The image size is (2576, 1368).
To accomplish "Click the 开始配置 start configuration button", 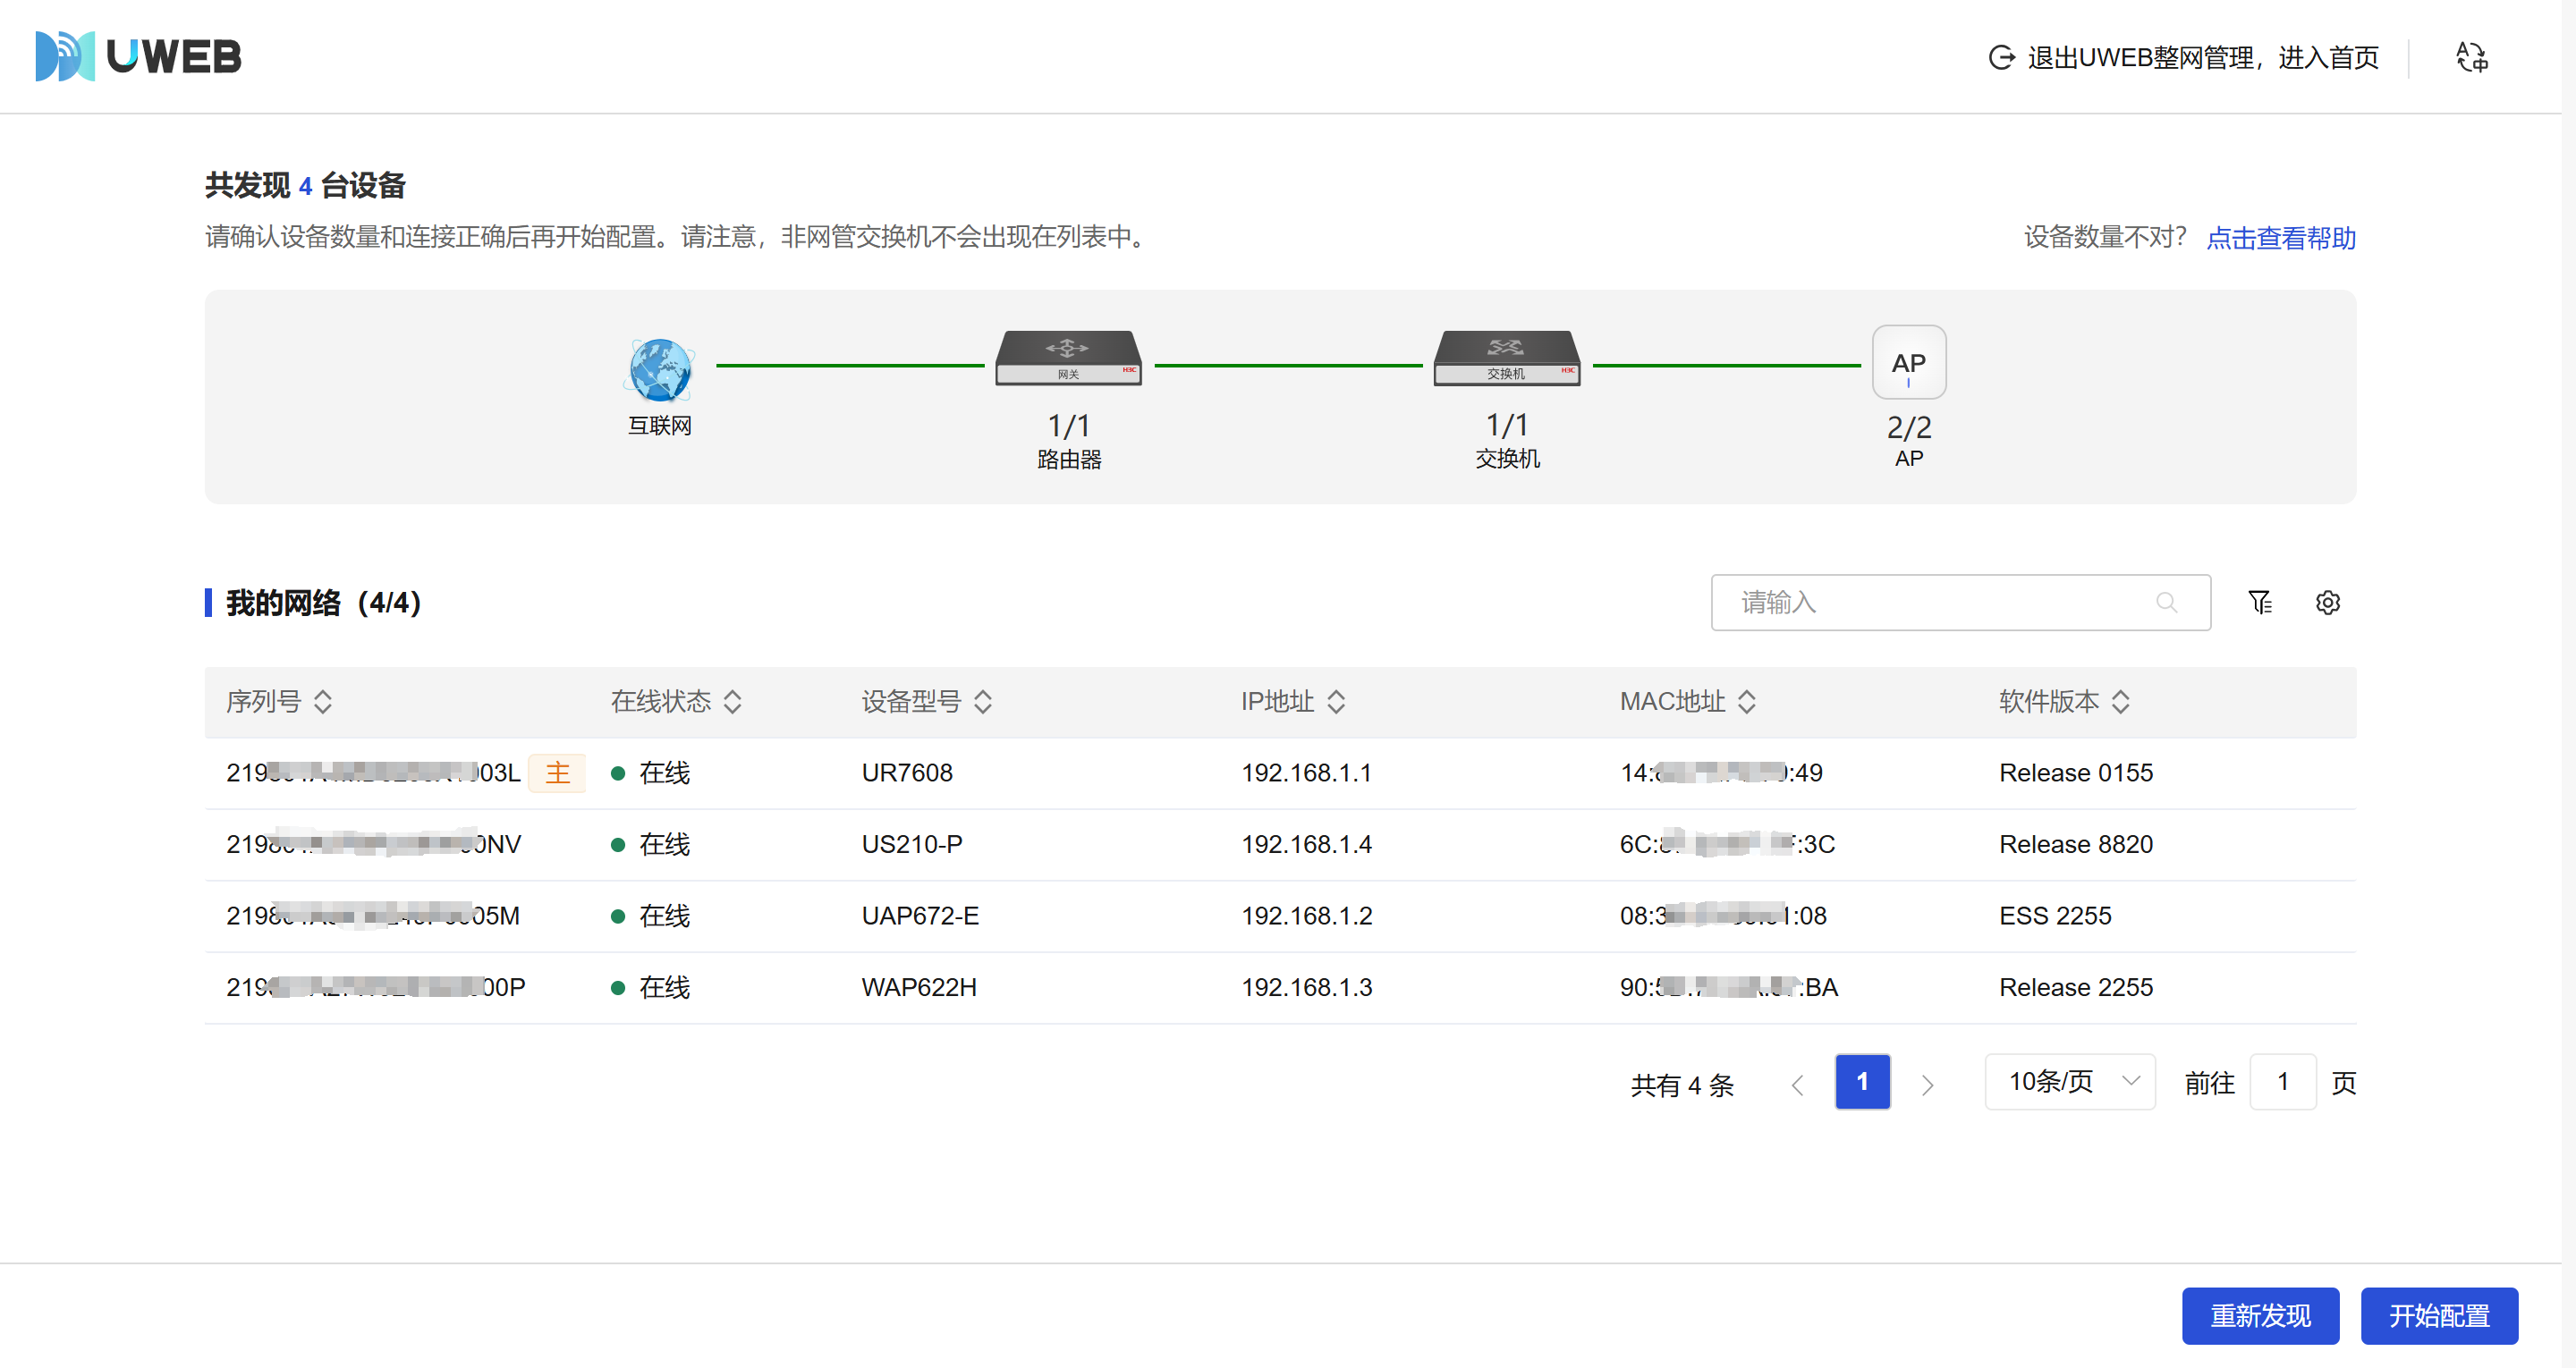I will coord(2439,1316).
